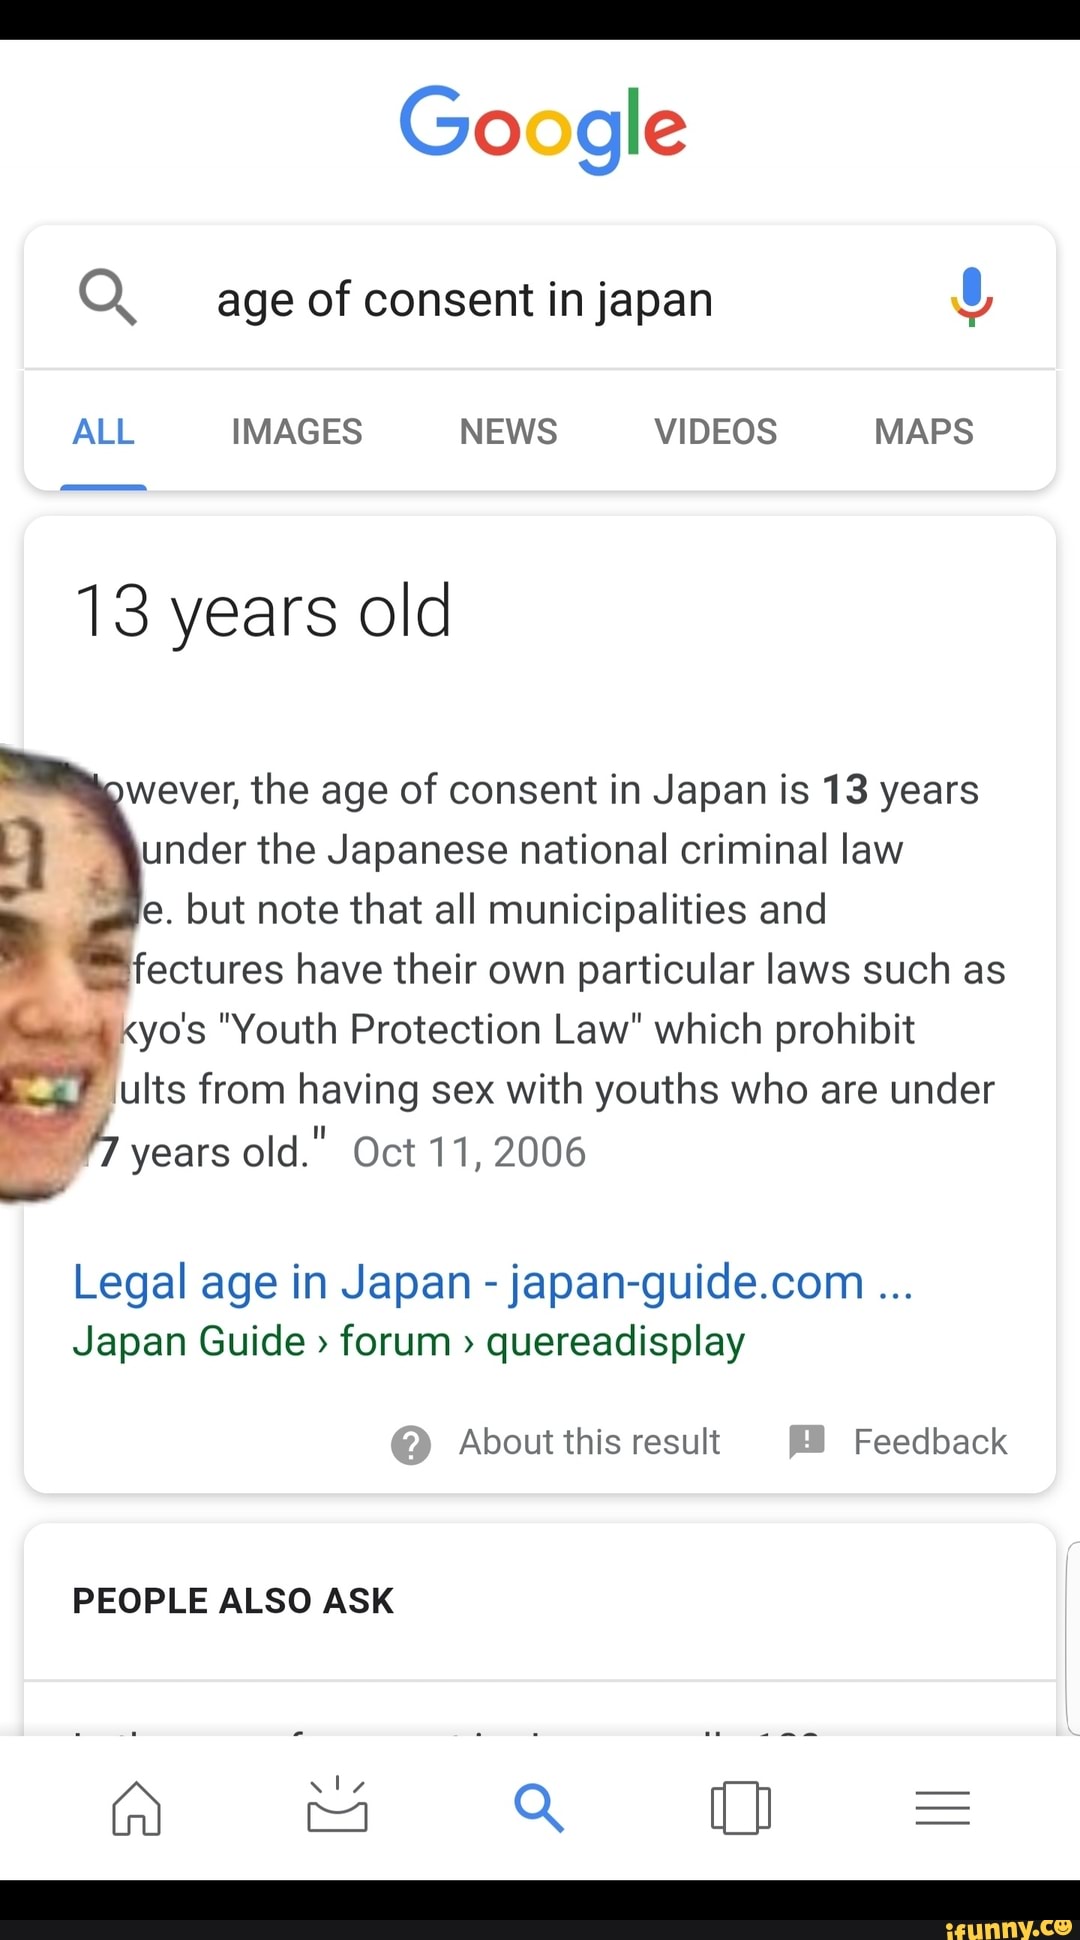Select the ALL results tab

104,432
